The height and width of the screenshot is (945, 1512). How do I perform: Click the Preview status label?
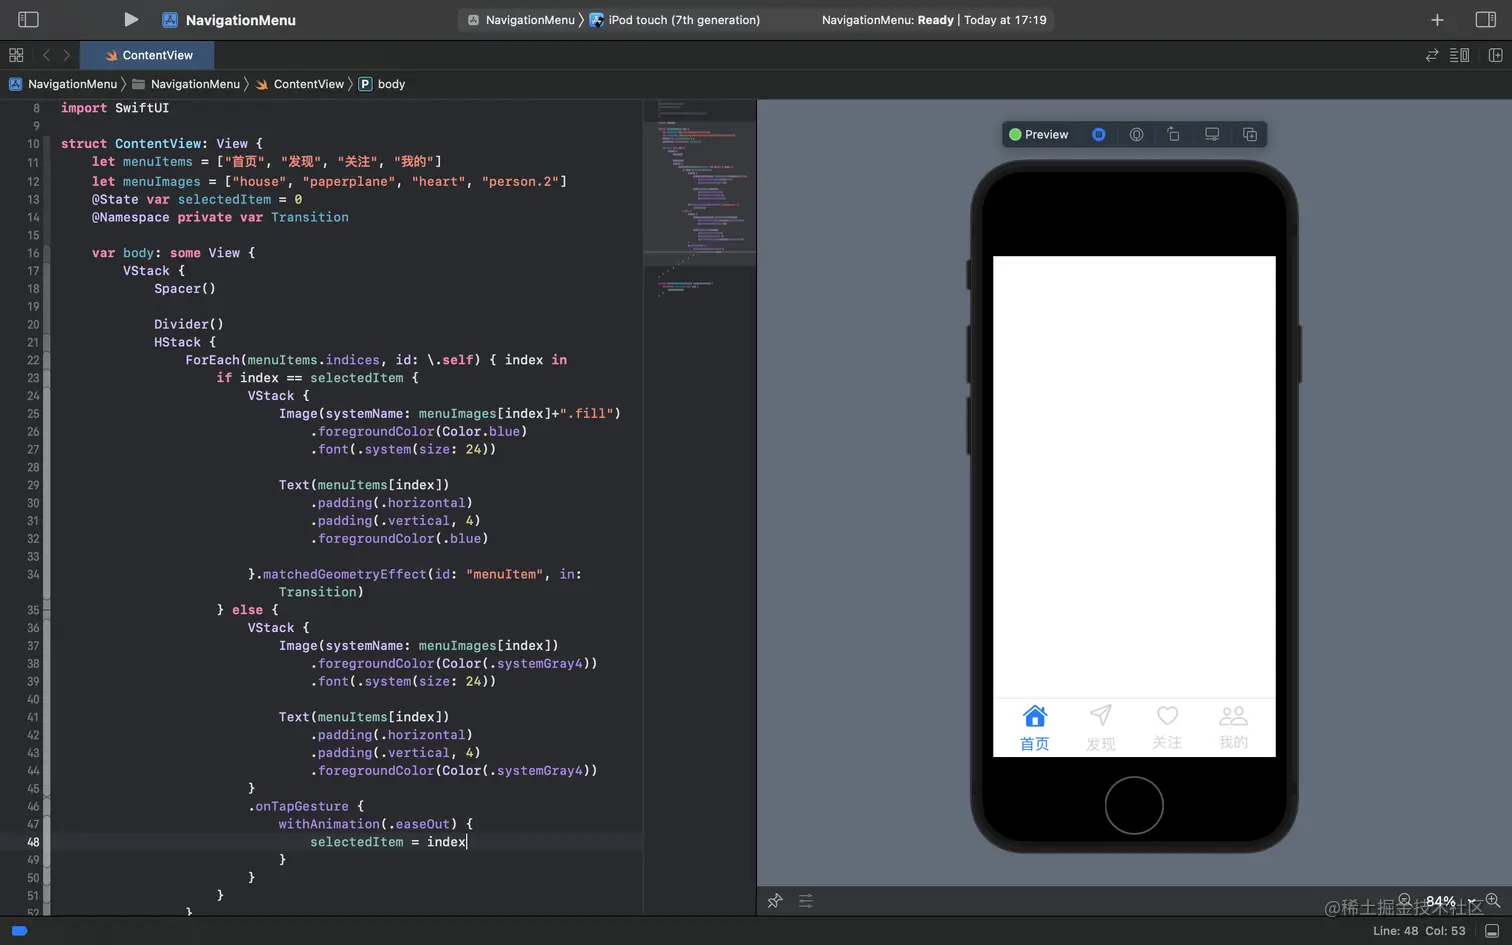[x=1039, y=134]
